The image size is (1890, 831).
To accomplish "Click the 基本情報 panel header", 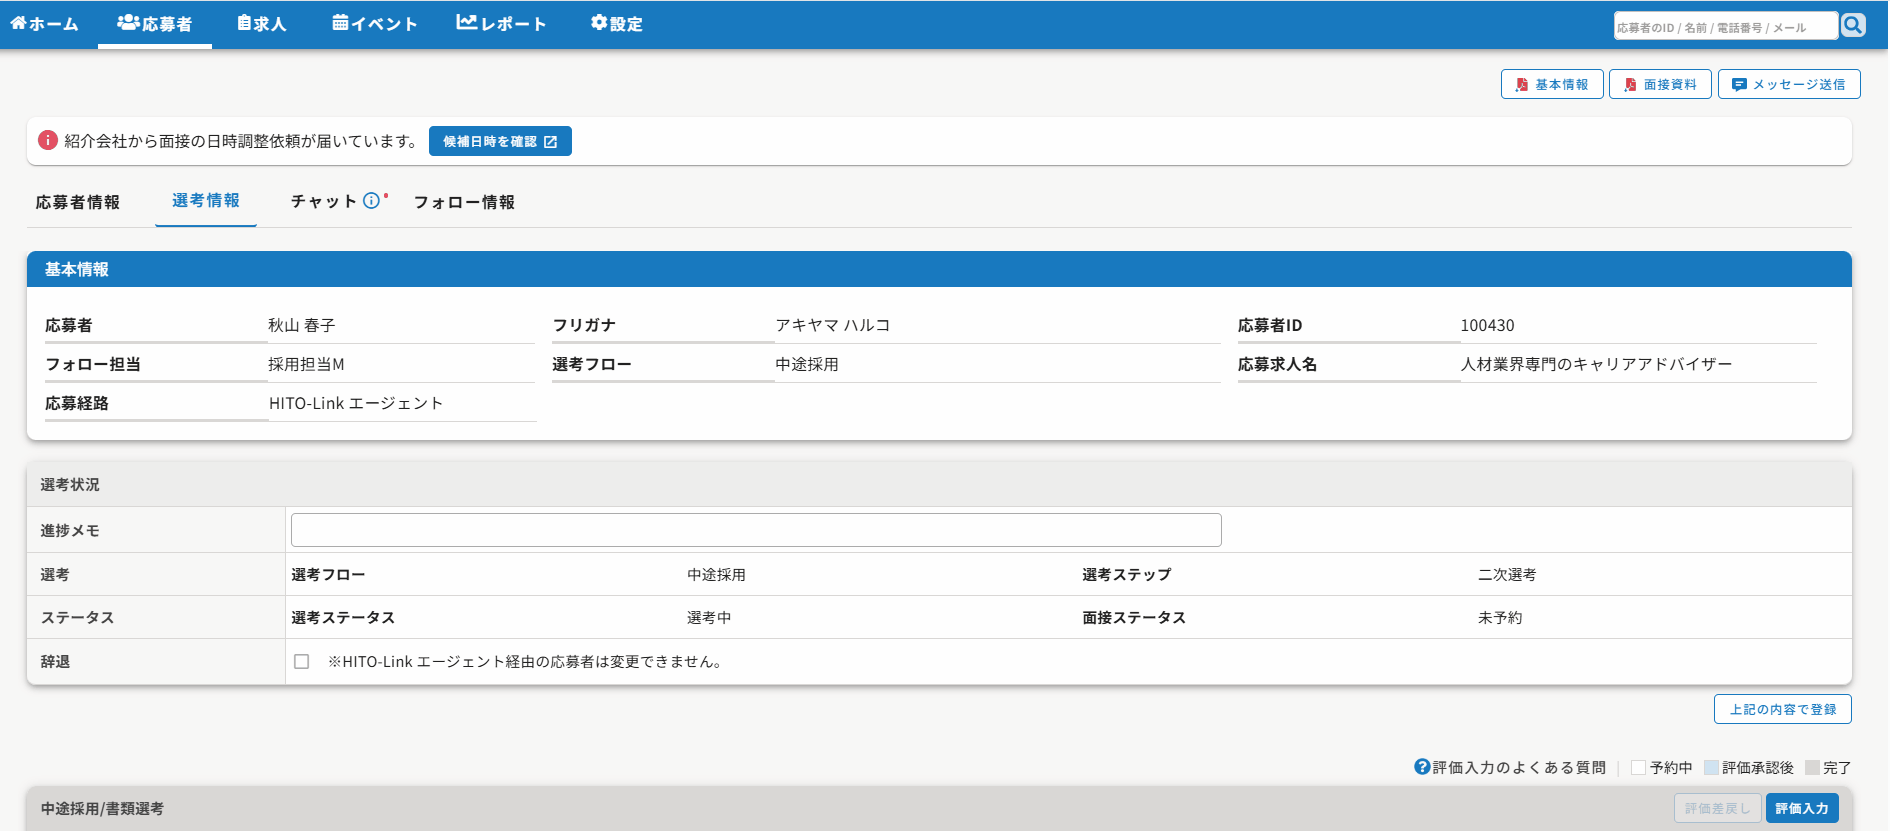I will [x=939, y=269].
